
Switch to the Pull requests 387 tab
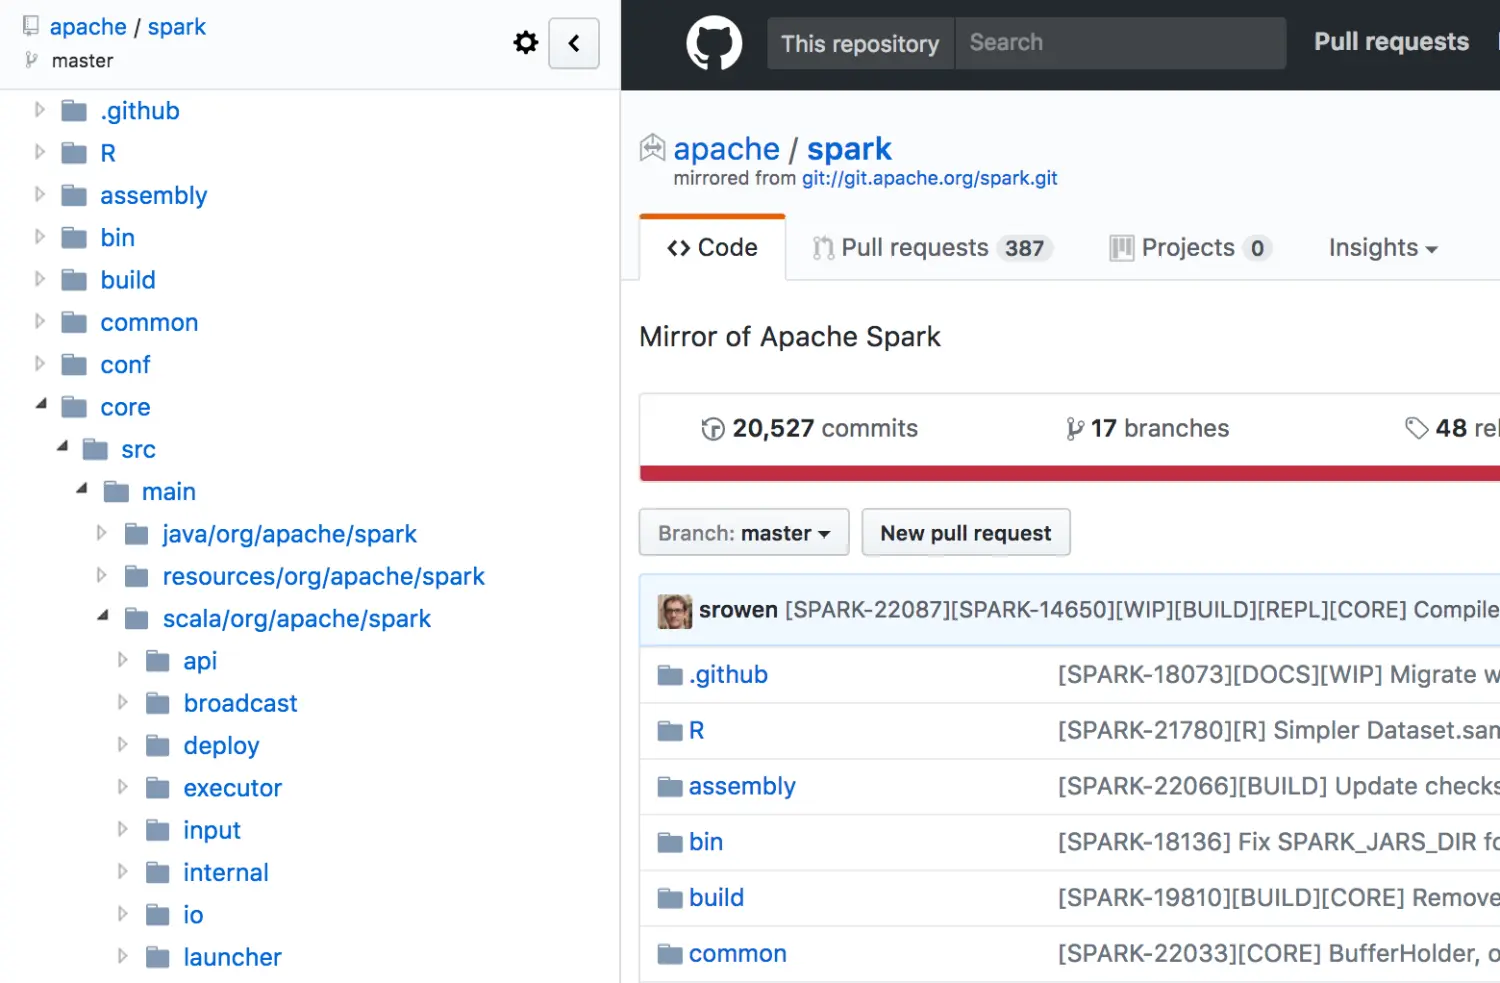tap(932, 248)
